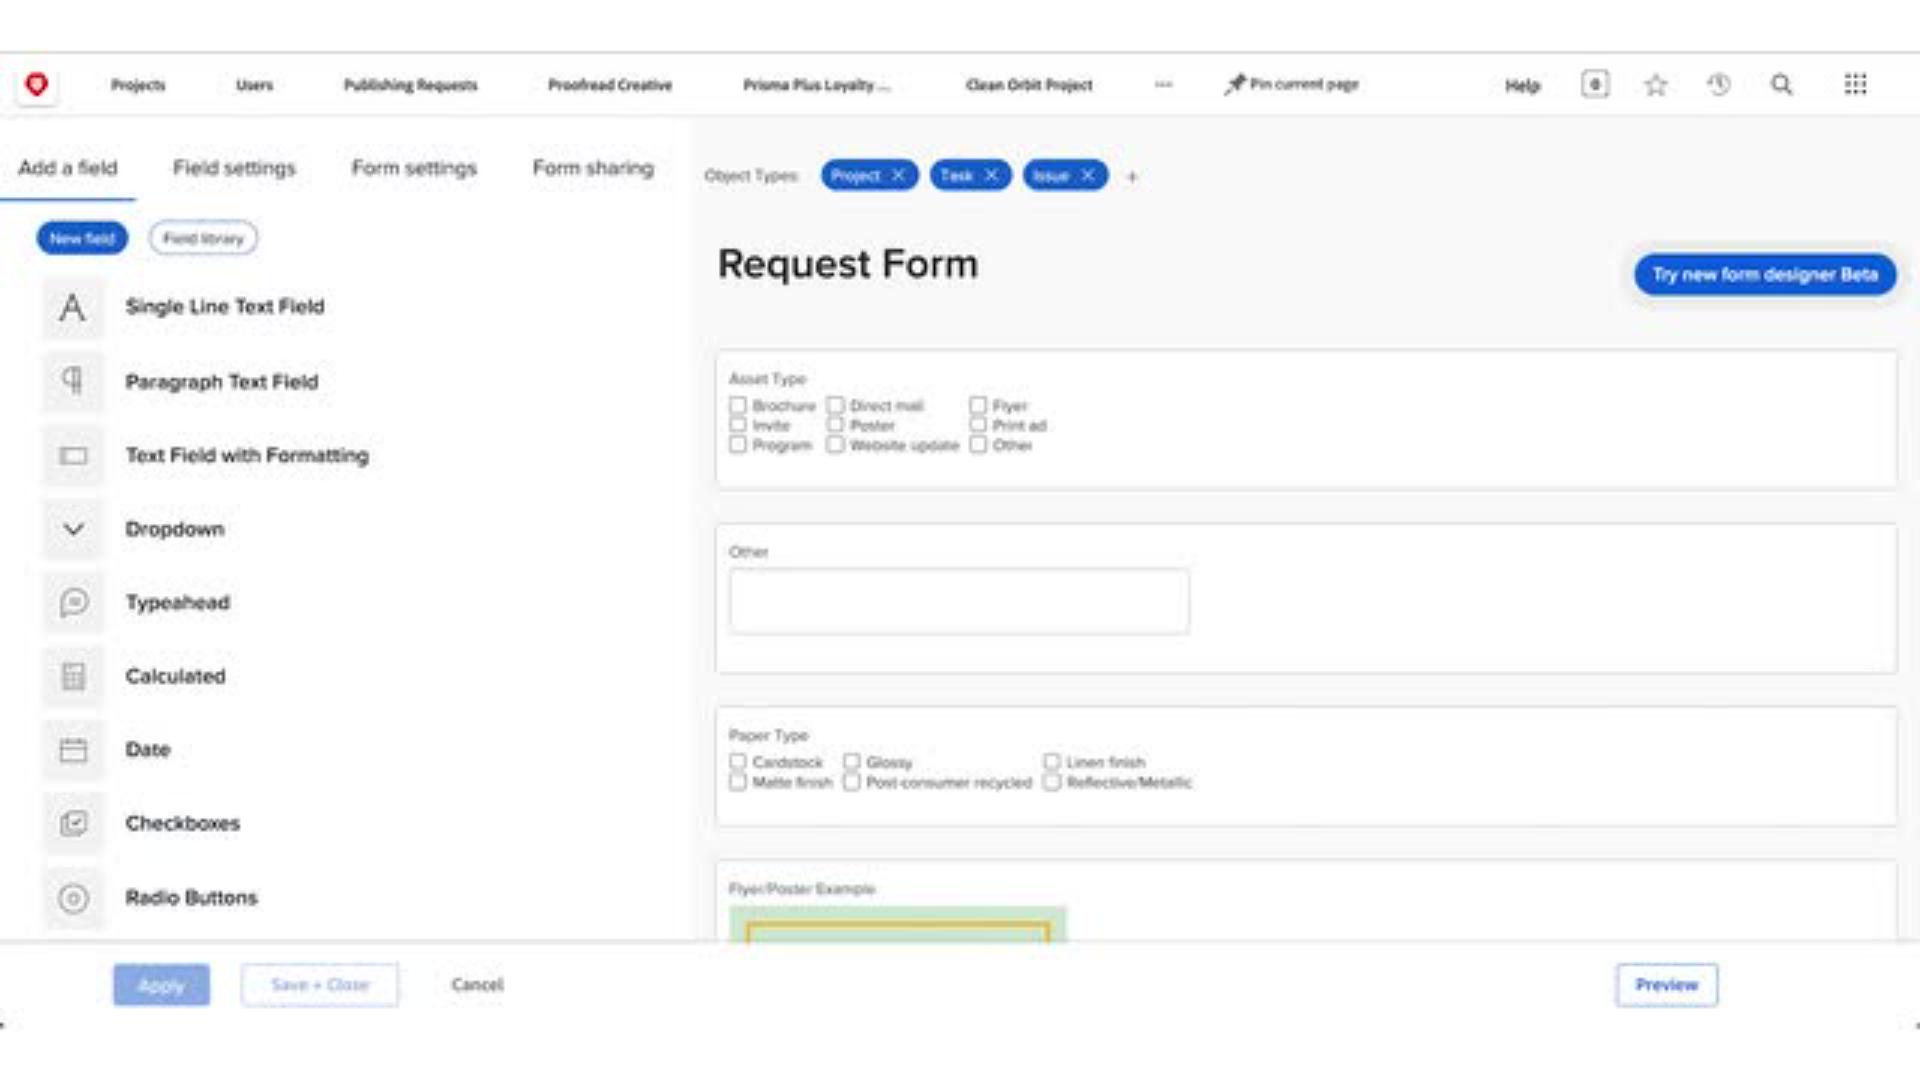Click the Try new form designer Beta button
This screenshot has height=1080, width=1920.
coord(1764,274)
